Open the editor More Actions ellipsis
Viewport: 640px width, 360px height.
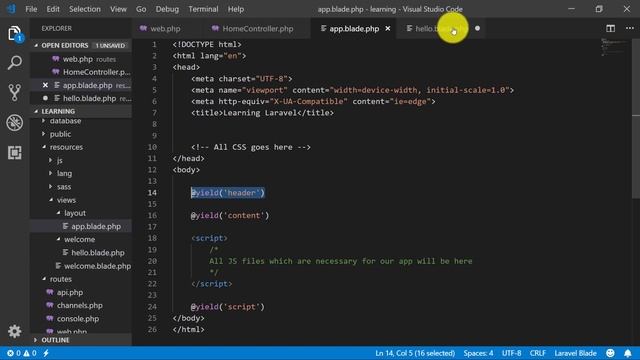(x=629, y=28)
